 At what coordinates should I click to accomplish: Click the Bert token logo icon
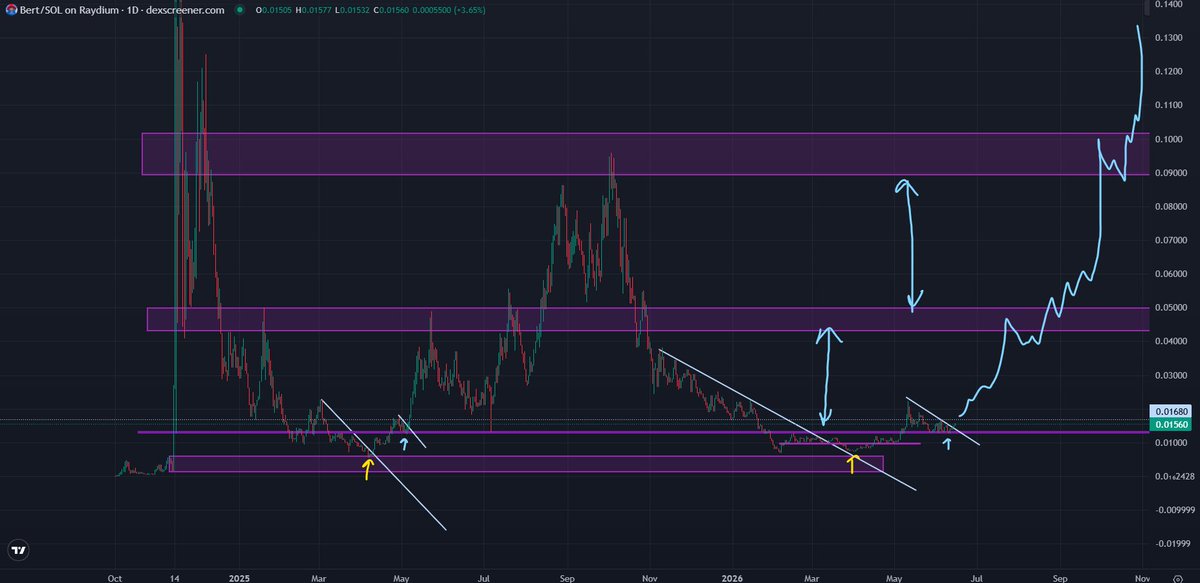click(x=9, y=10)
